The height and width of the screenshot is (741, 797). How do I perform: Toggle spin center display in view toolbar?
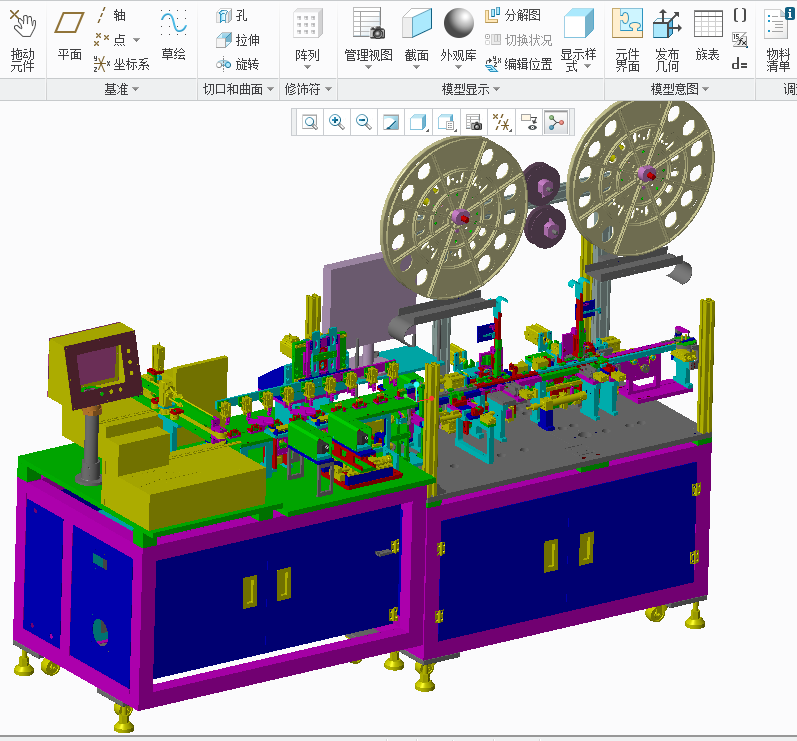click(556, 123)
